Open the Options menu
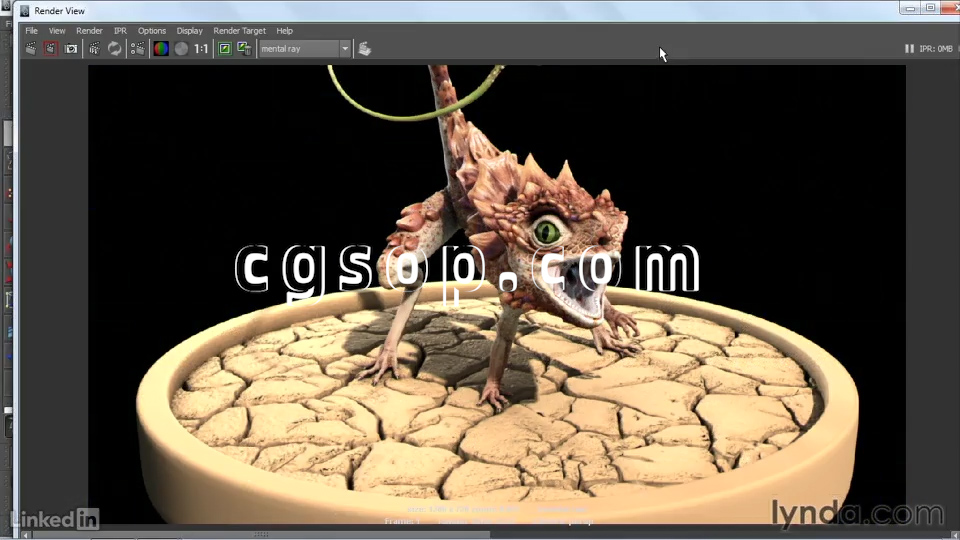 pos(152,31)
